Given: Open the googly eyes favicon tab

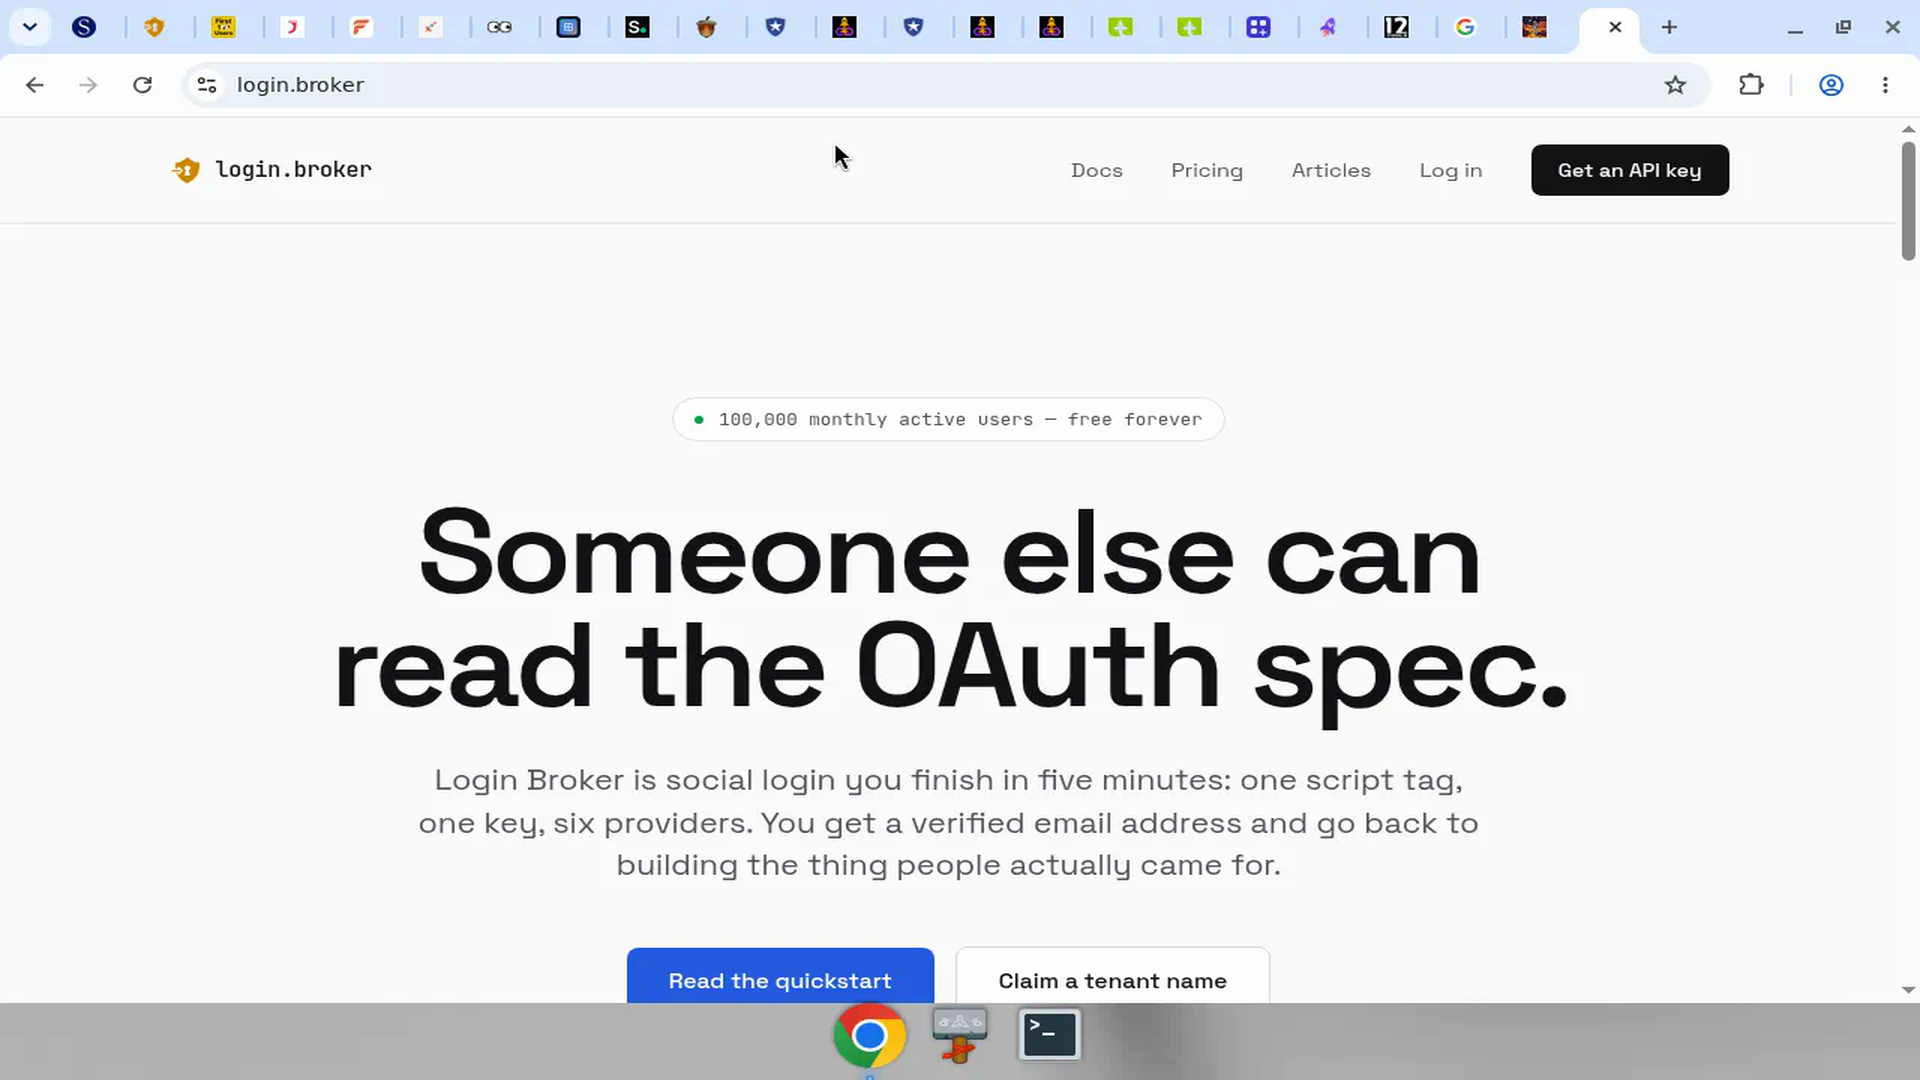Looking at the screenshot, I should 499,27.
